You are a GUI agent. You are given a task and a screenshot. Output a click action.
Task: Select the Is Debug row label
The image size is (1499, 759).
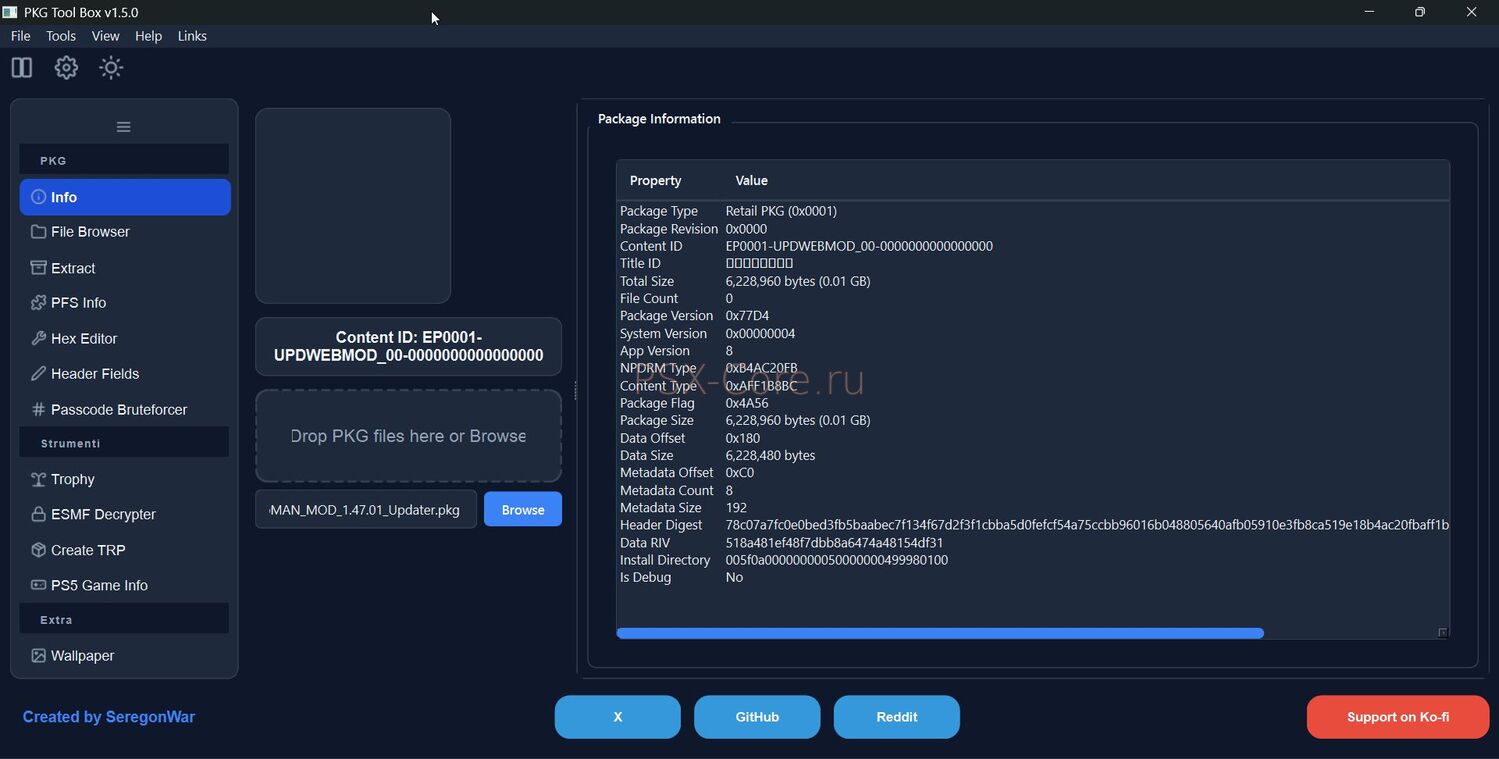pos(645,577)
